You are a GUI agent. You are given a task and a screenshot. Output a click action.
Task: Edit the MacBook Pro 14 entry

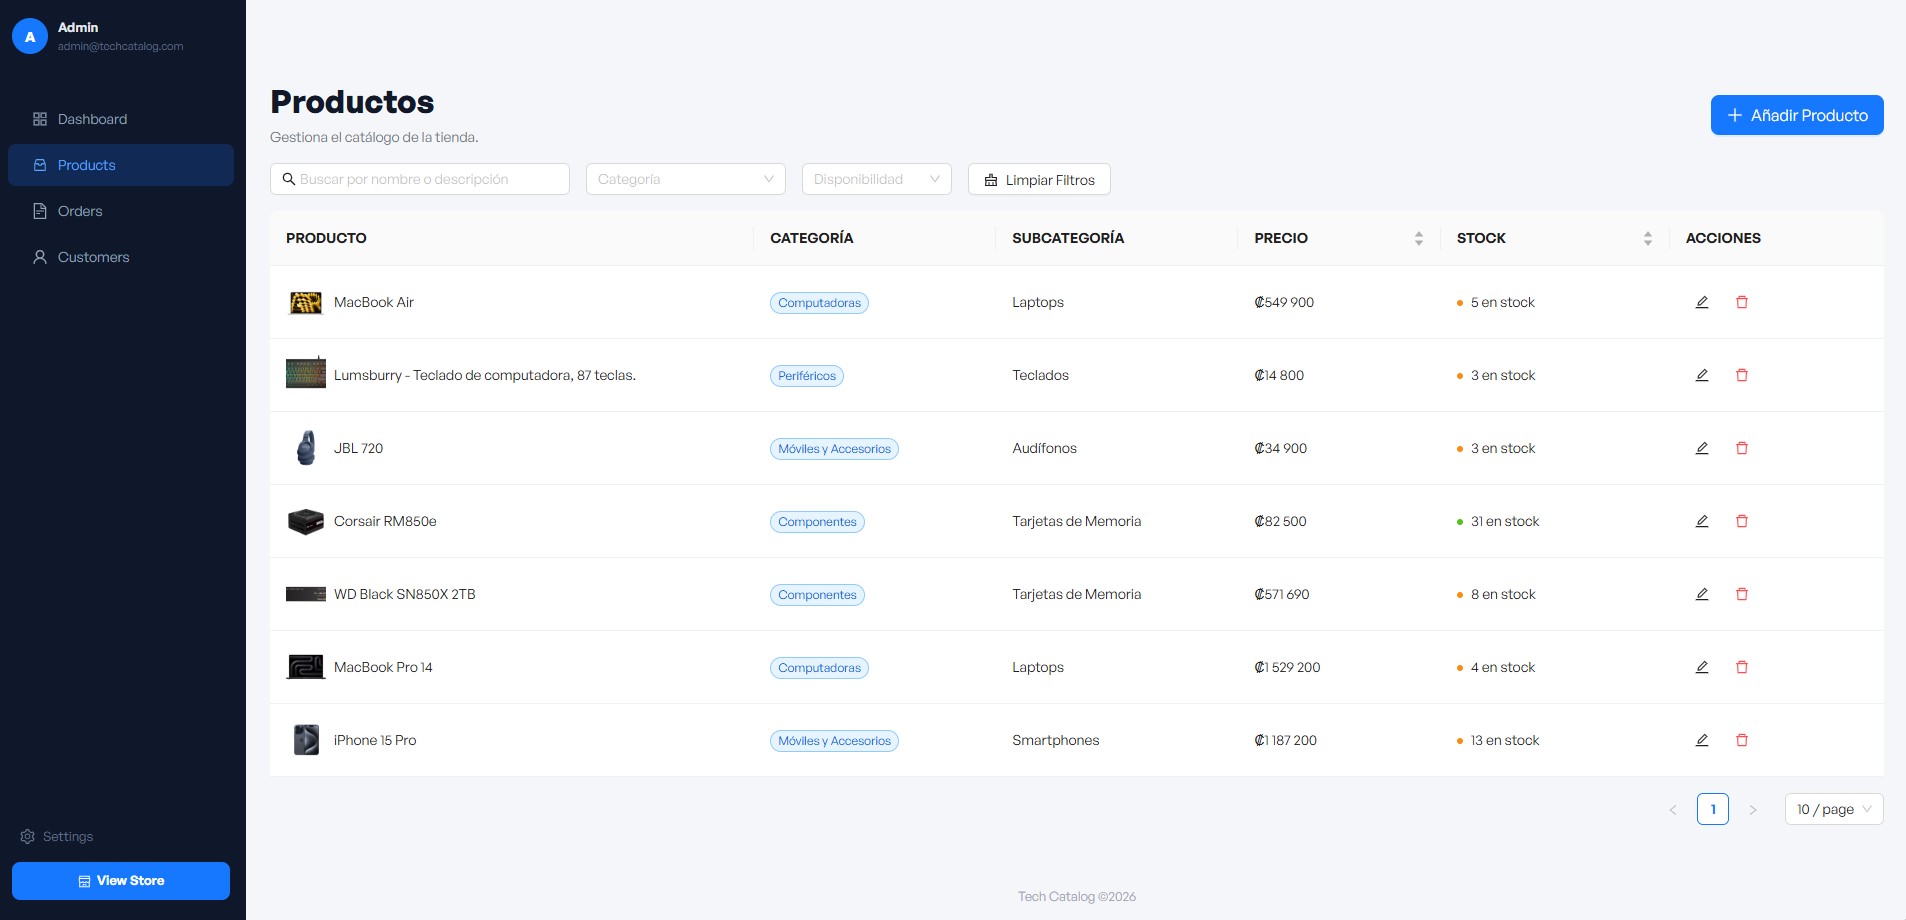pos(1701,667)
